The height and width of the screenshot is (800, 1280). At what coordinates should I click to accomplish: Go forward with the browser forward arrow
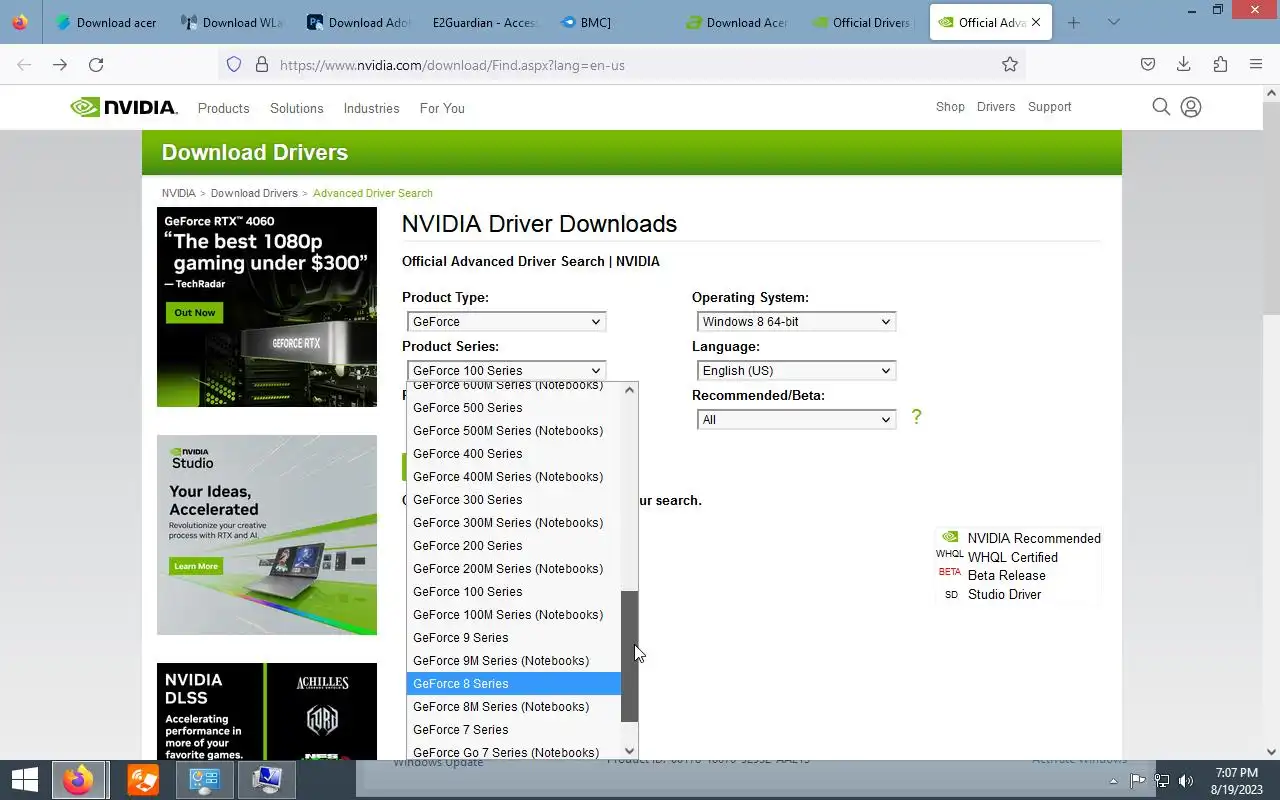(x=60, y=64)
